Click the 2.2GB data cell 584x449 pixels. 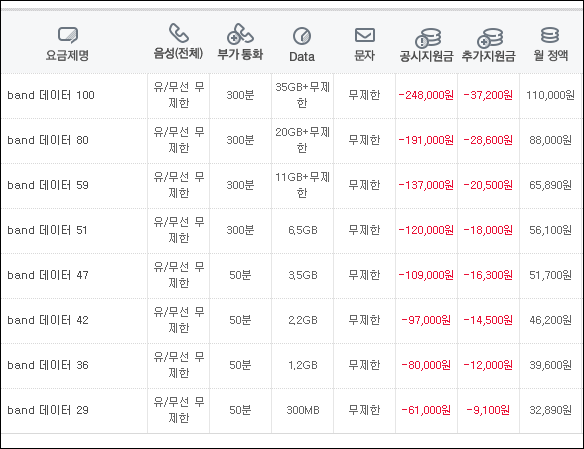[x=303, y=321]
